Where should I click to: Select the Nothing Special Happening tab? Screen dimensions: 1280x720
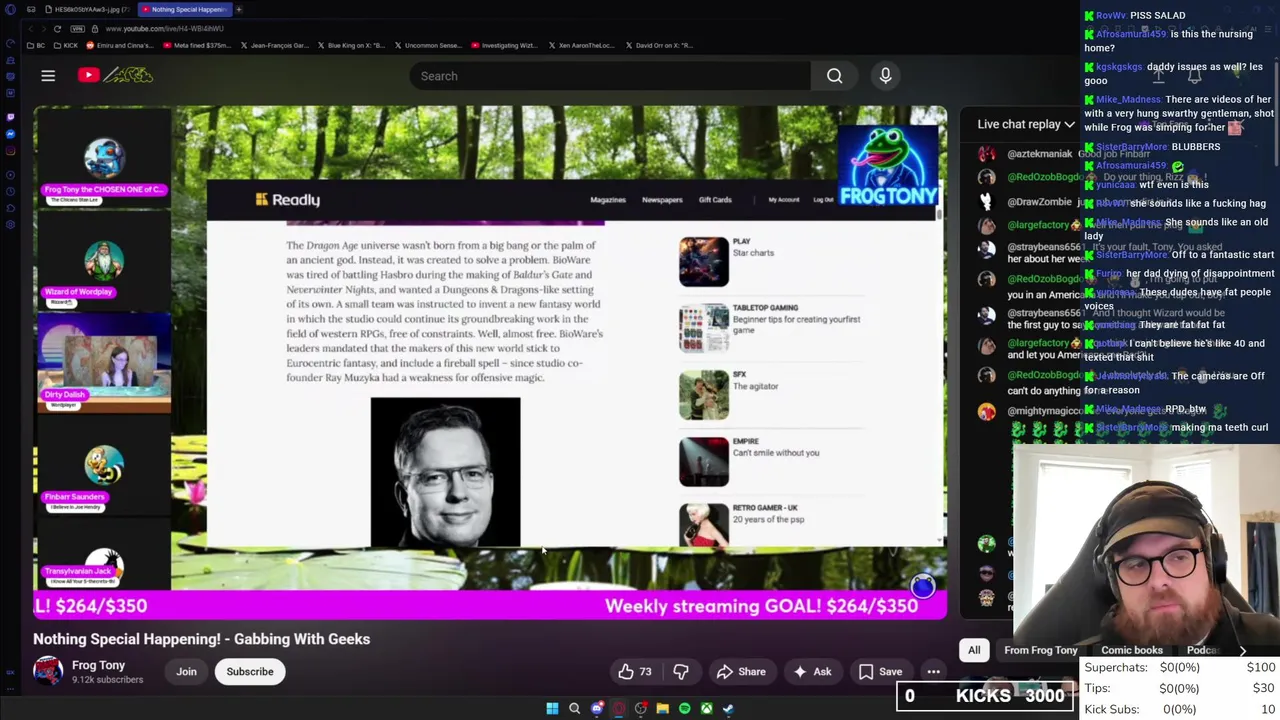click(184, 9)
